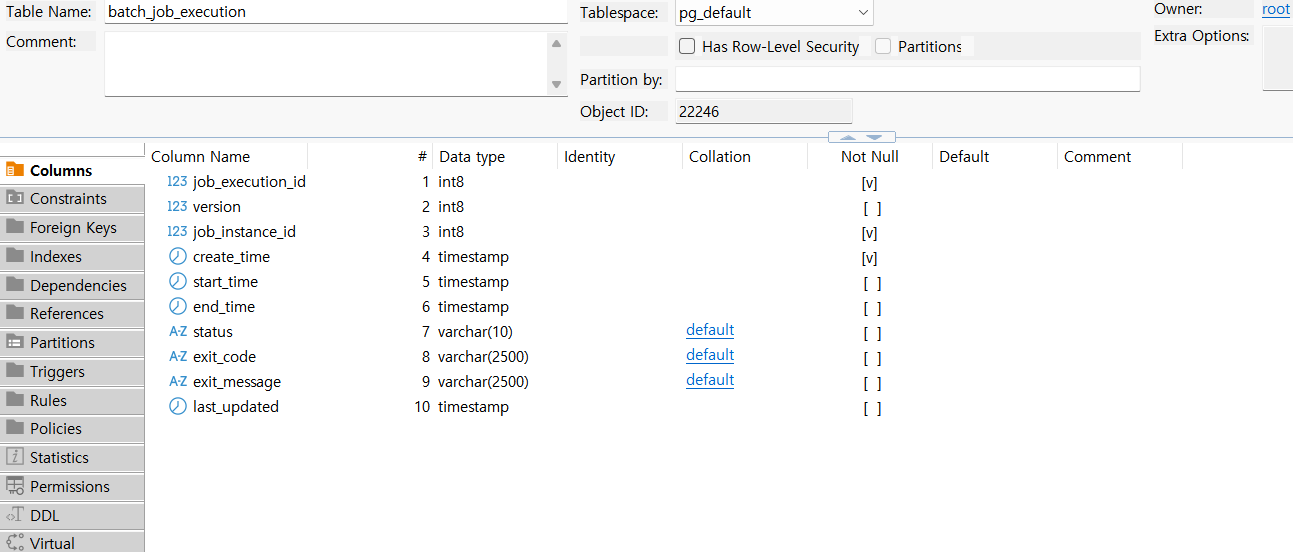
Task: Click the Constraints tab icon
Action: pos(15,198)
